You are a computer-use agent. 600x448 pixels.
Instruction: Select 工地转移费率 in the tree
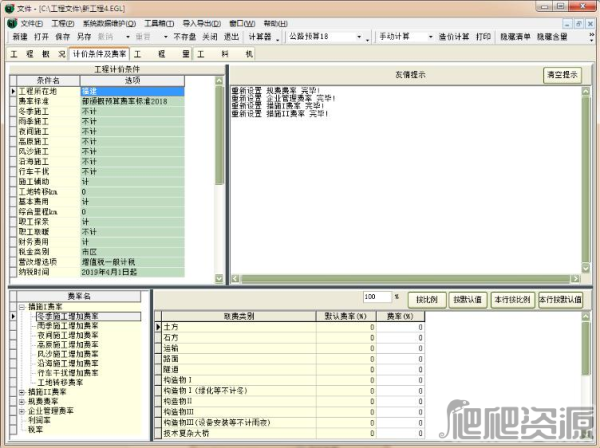[x=60, y=383]
